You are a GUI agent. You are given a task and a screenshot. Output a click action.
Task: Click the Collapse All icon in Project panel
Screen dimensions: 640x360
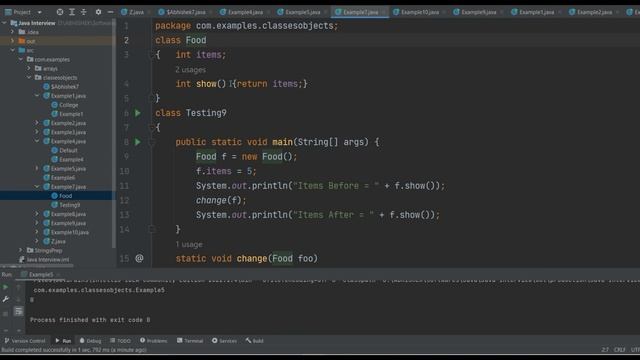click(84, 12)
